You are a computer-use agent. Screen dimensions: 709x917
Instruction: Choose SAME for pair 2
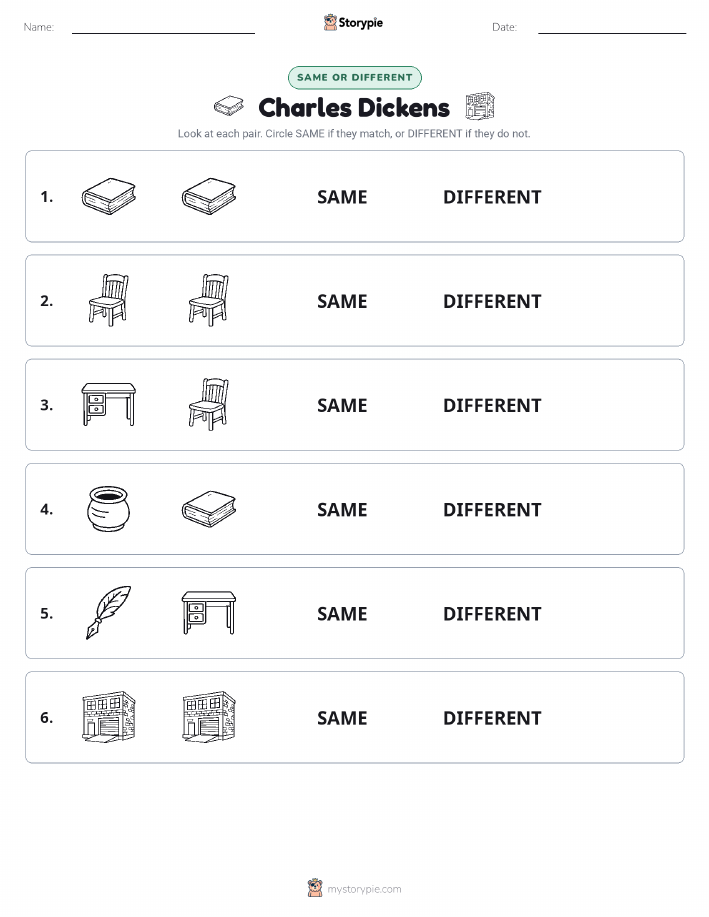point(342,301)
